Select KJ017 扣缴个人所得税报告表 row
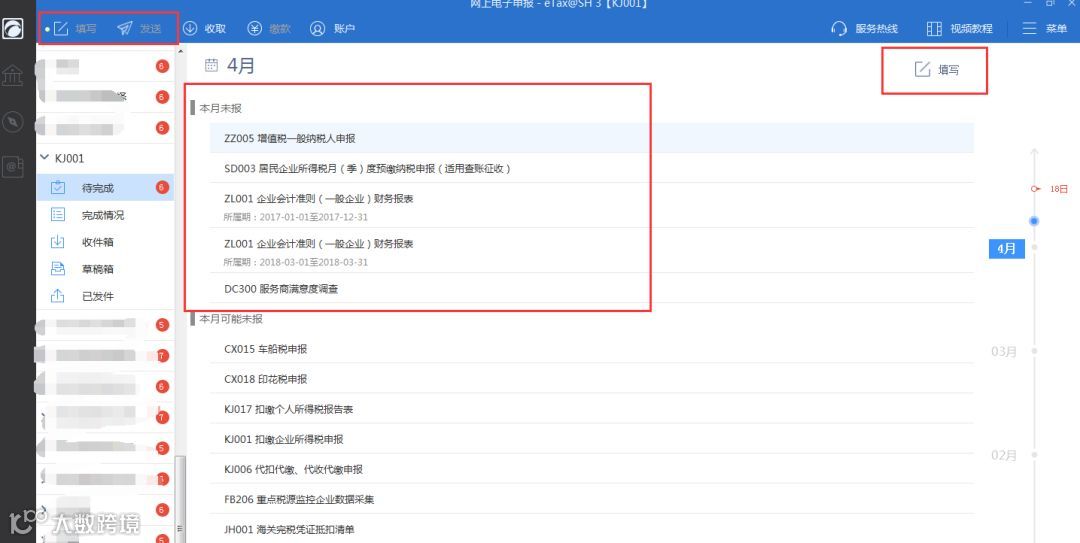Viewport: 1080px width, 543px height. tap(592, 409)
